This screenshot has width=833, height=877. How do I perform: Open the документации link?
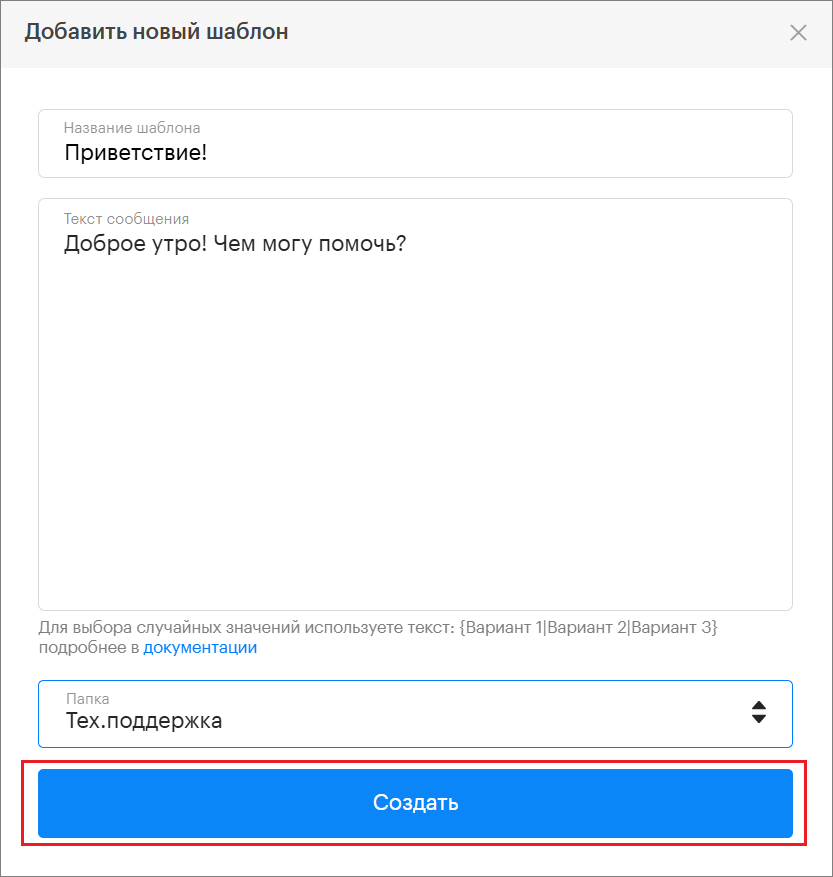coord(200,648)
